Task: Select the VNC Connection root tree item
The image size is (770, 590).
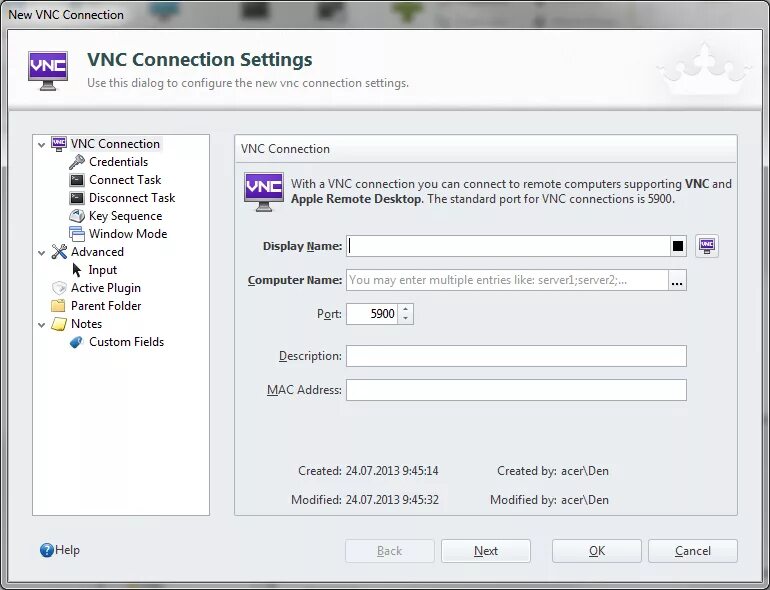Action: point(115,144)
